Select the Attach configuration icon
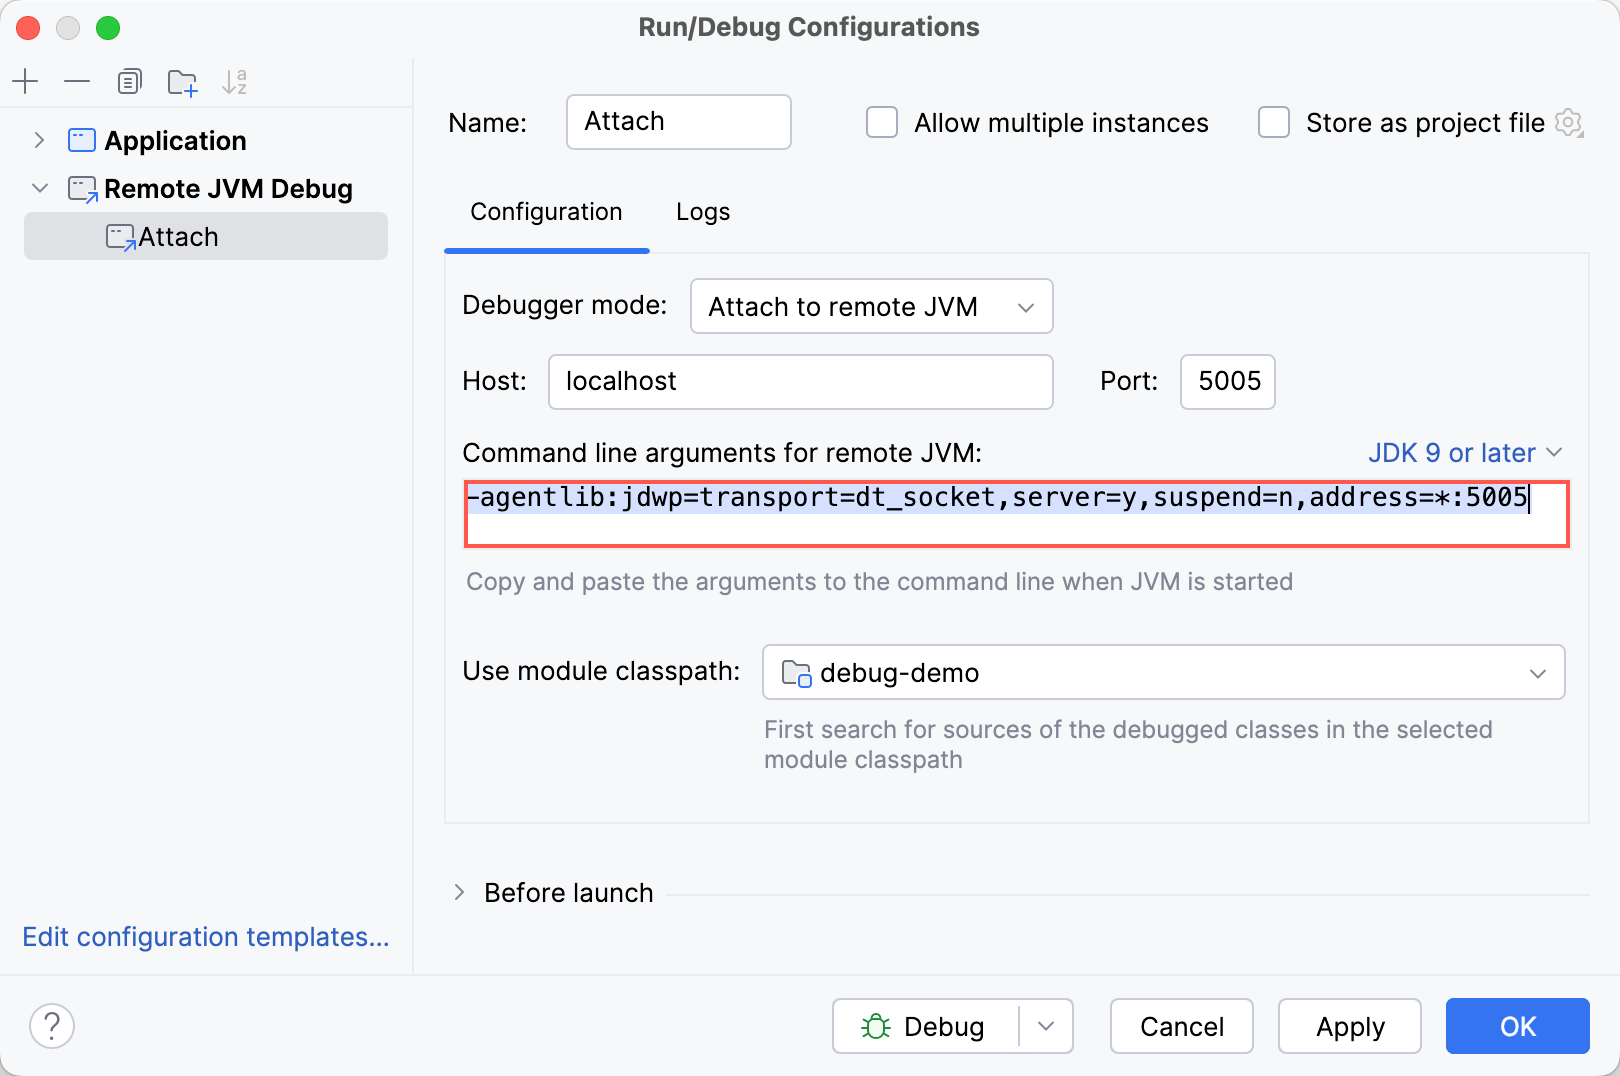The height and width of the screenshot is (1076, 1620). 120,237
